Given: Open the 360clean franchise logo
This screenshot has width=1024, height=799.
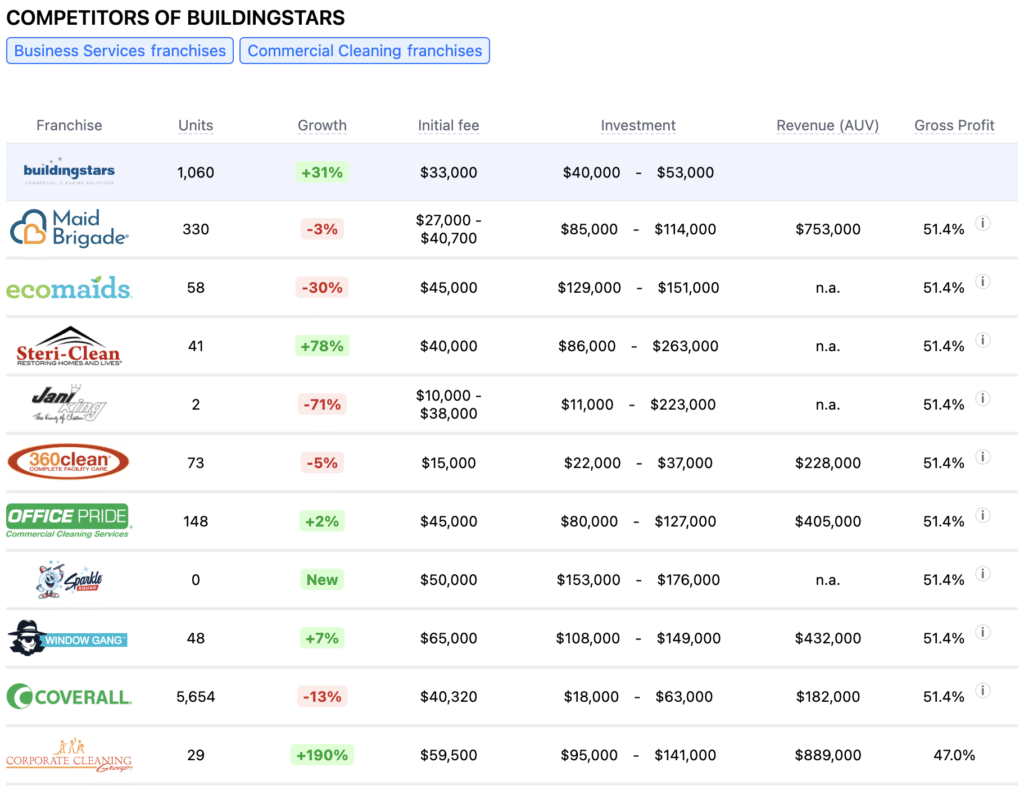Looking at the screenshot, I should (68, 462).
